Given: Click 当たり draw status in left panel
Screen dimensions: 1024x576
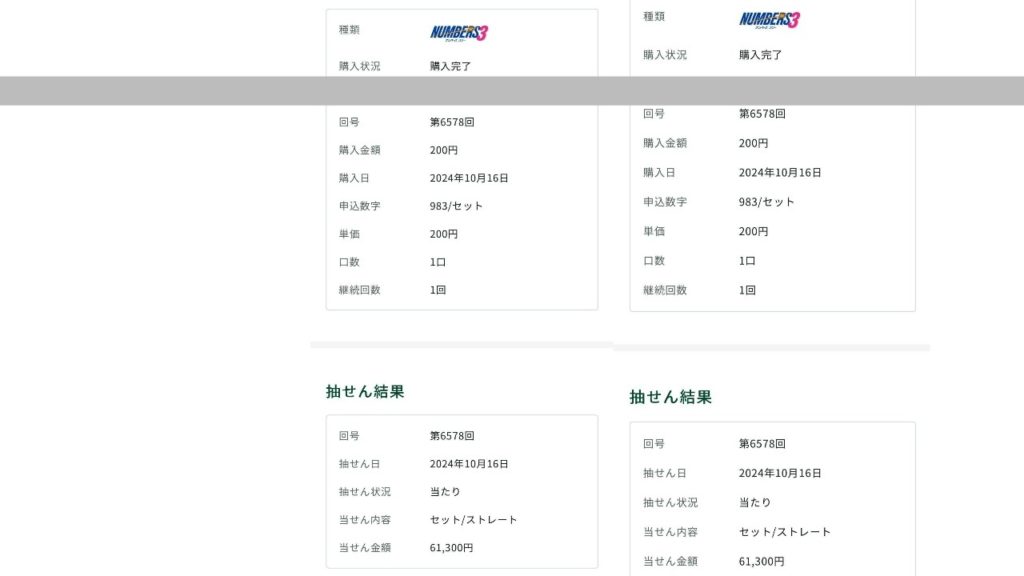Looking at the screenshot, I should point(446,492).
